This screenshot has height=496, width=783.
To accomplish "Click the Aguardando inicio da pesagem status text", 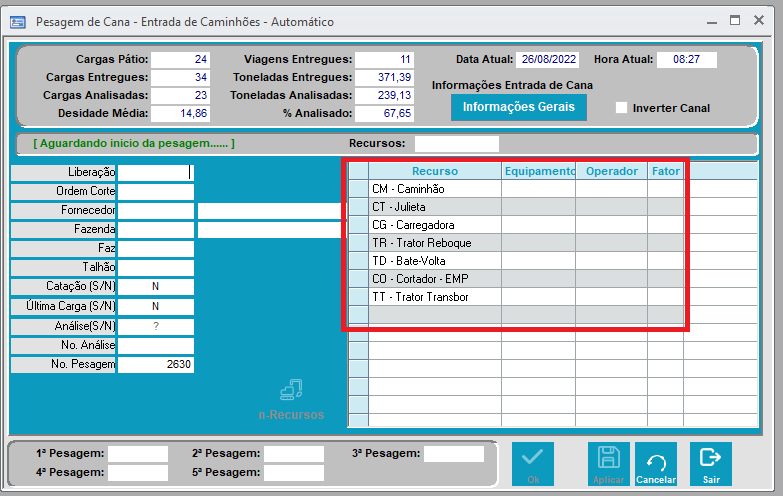I will (134, 143).
